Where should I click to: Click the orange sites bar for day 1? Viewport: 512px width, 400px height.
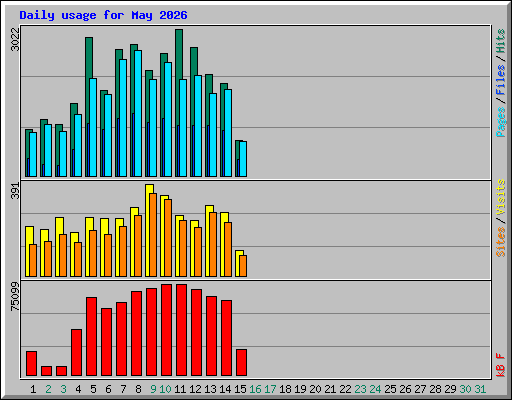(x=33, y=260)
